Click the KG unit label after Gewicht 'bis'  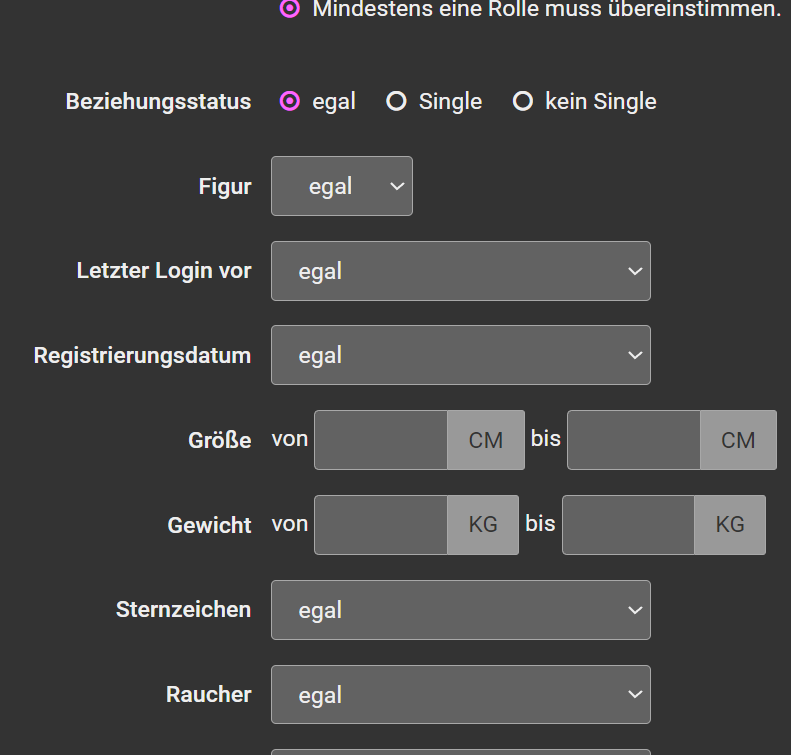coord(730,525)
